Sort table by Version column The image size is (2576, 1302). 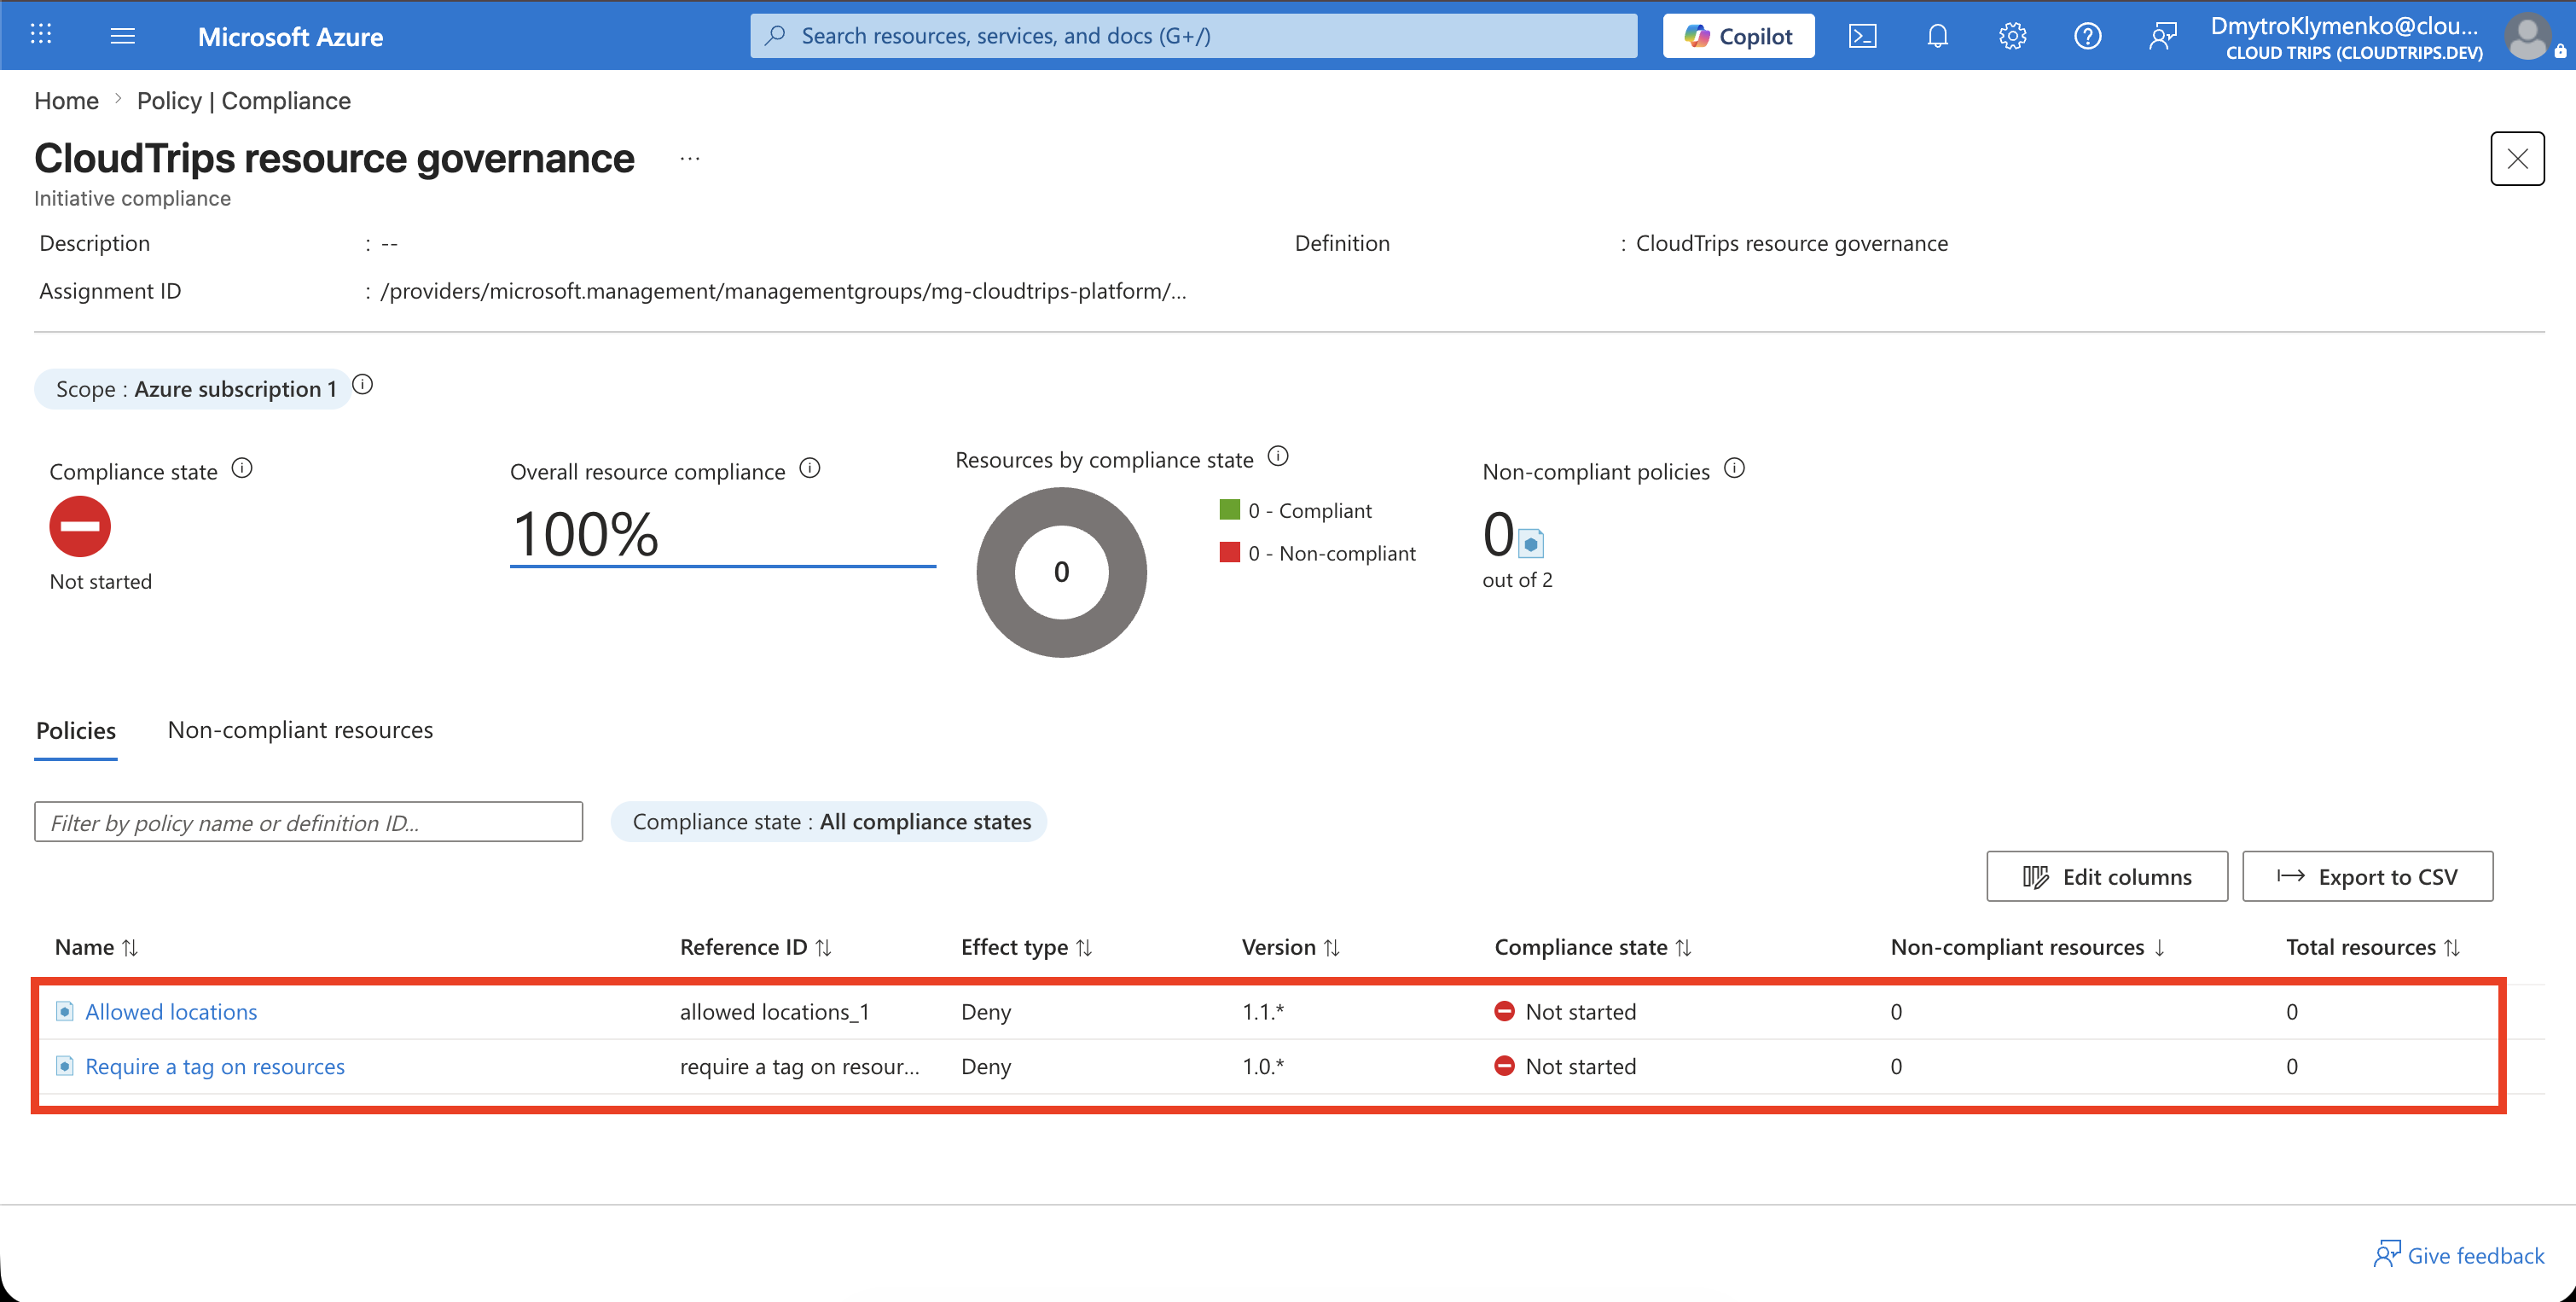1291,947
